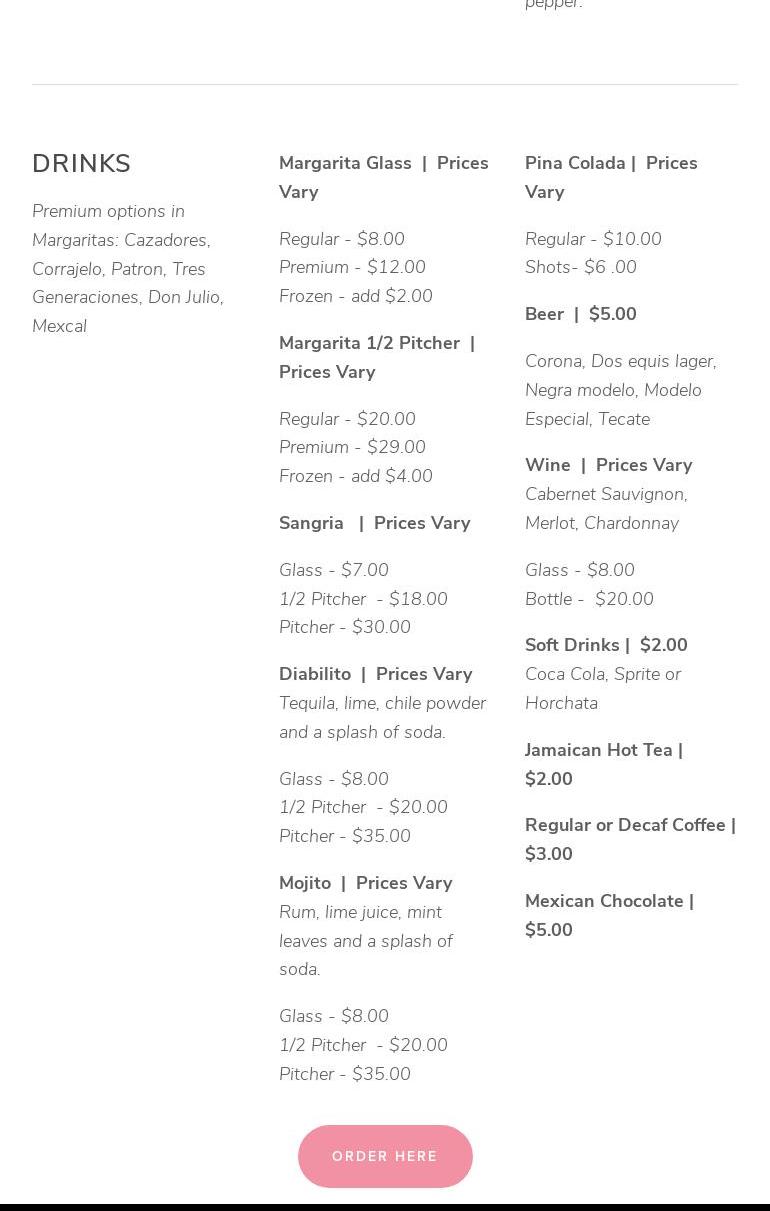Click the Mexican Chocolate item

609,915
